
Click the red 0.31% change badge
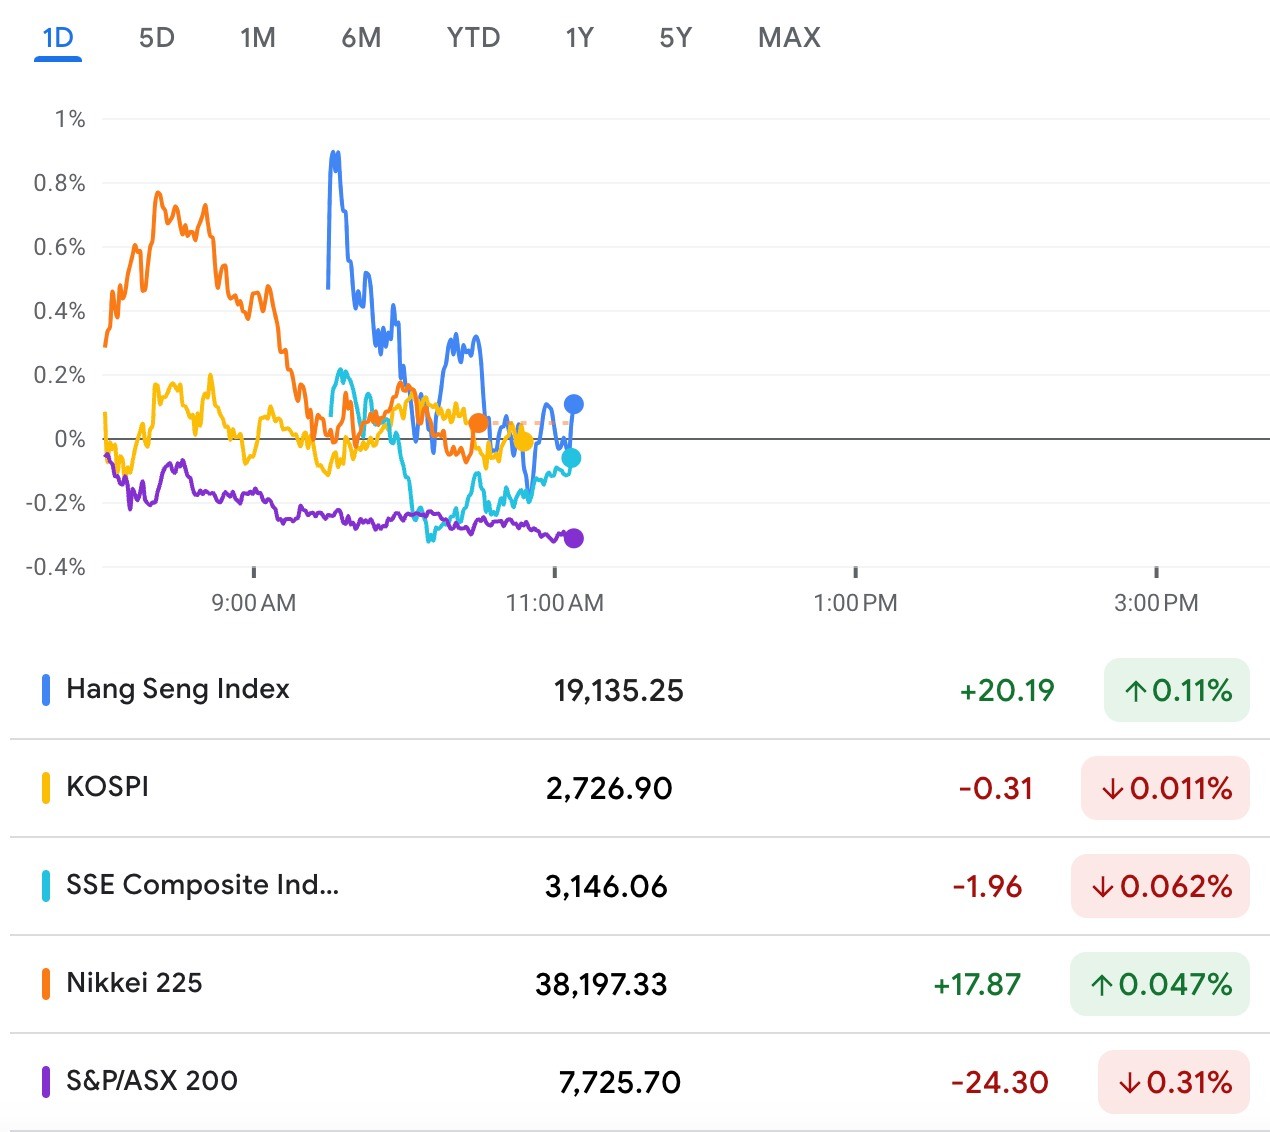(x=1174, y=1082)
